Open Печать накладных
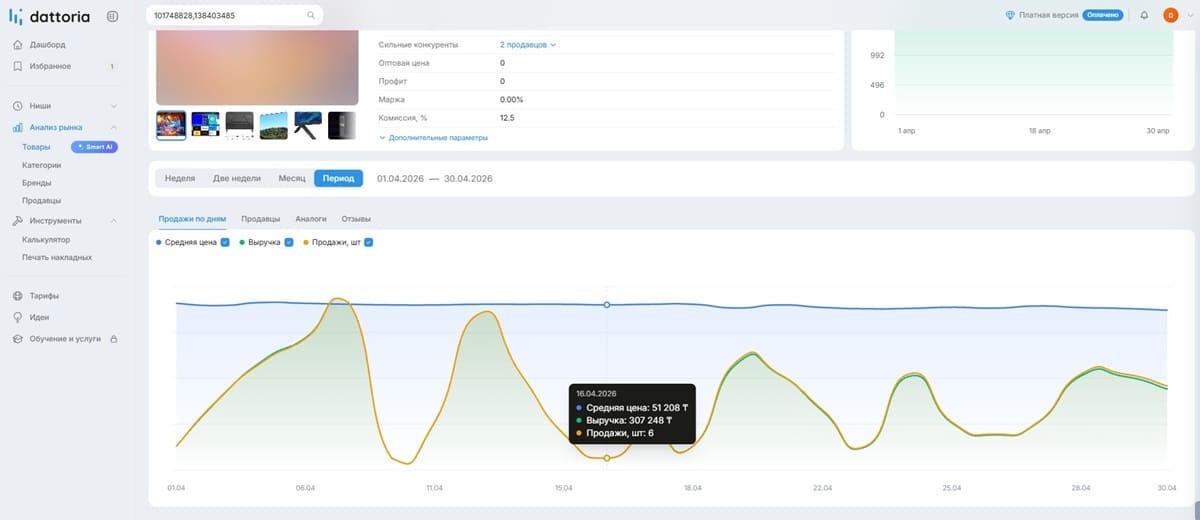 coord(57,257)
